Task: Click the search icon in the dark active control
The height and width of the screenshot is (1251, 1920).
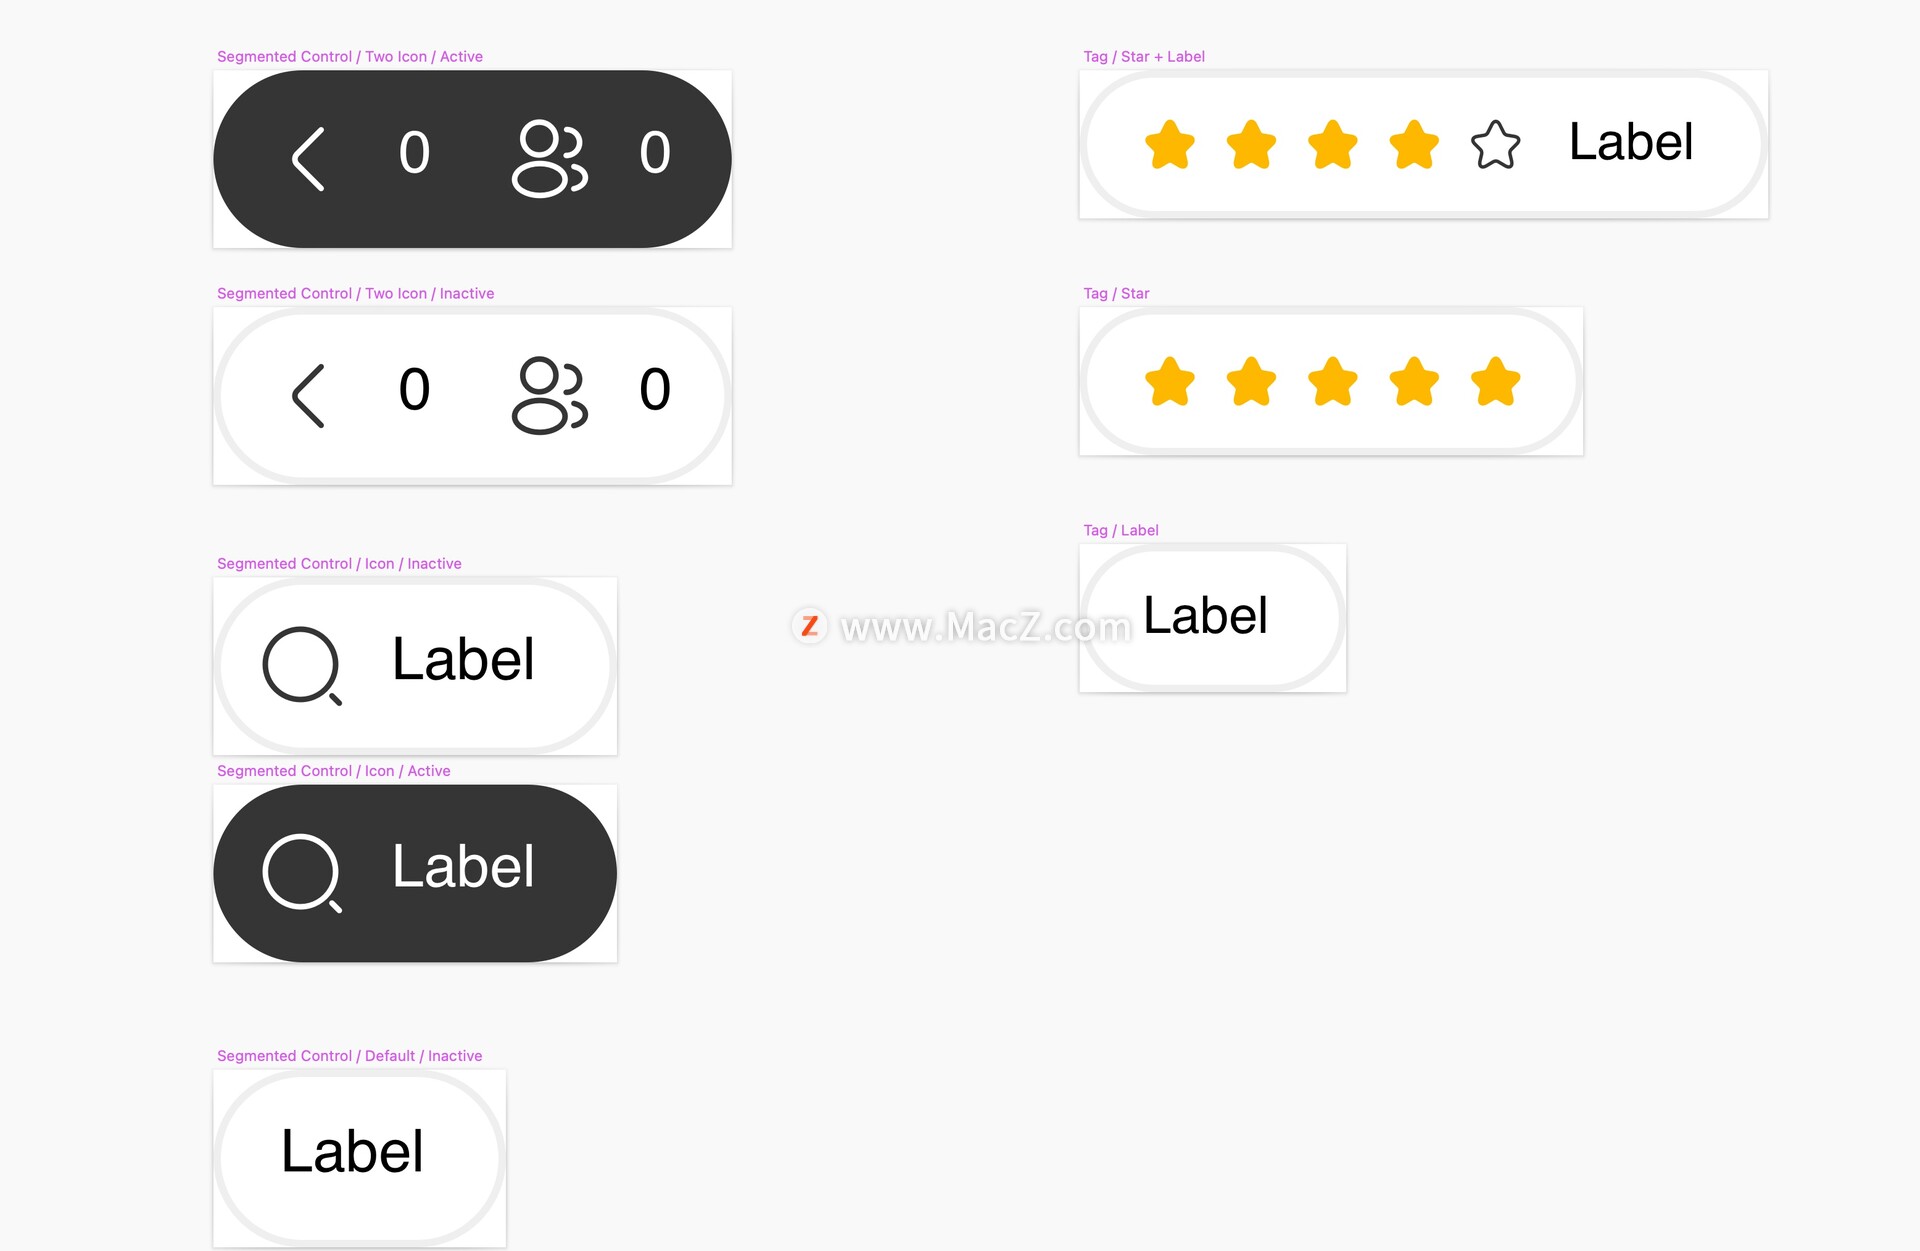Action: pos(301,872)
